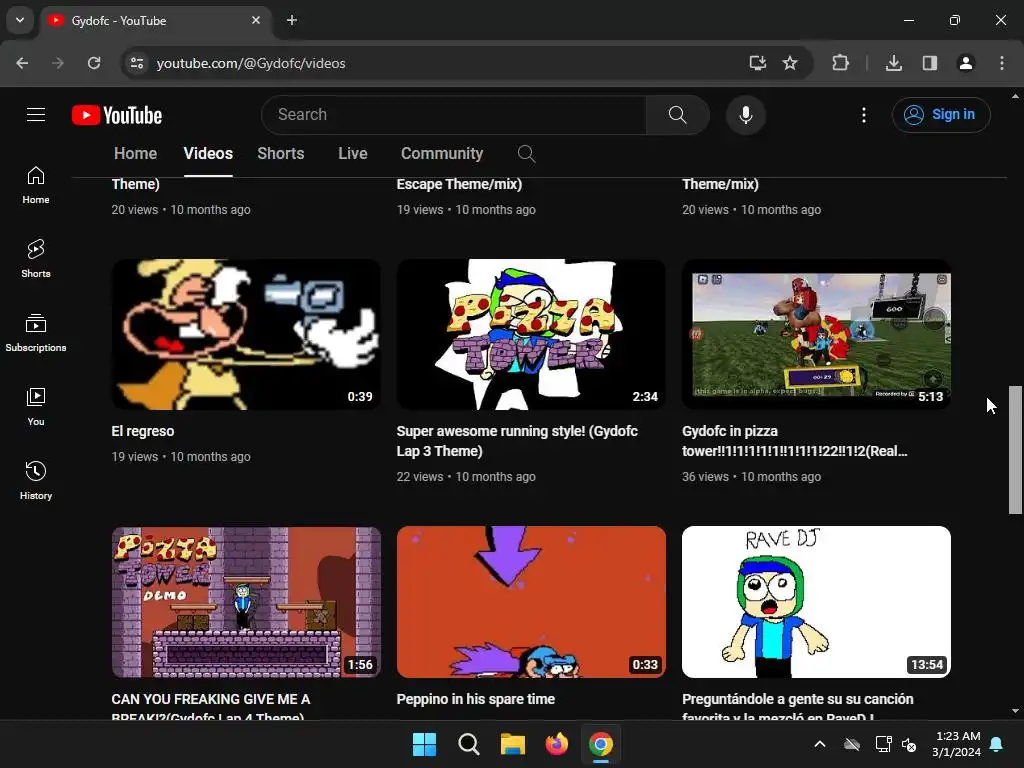Open Peppino in his spare time thumbnail
Viewport: 1024px width, 768px height.
point(531,602)
